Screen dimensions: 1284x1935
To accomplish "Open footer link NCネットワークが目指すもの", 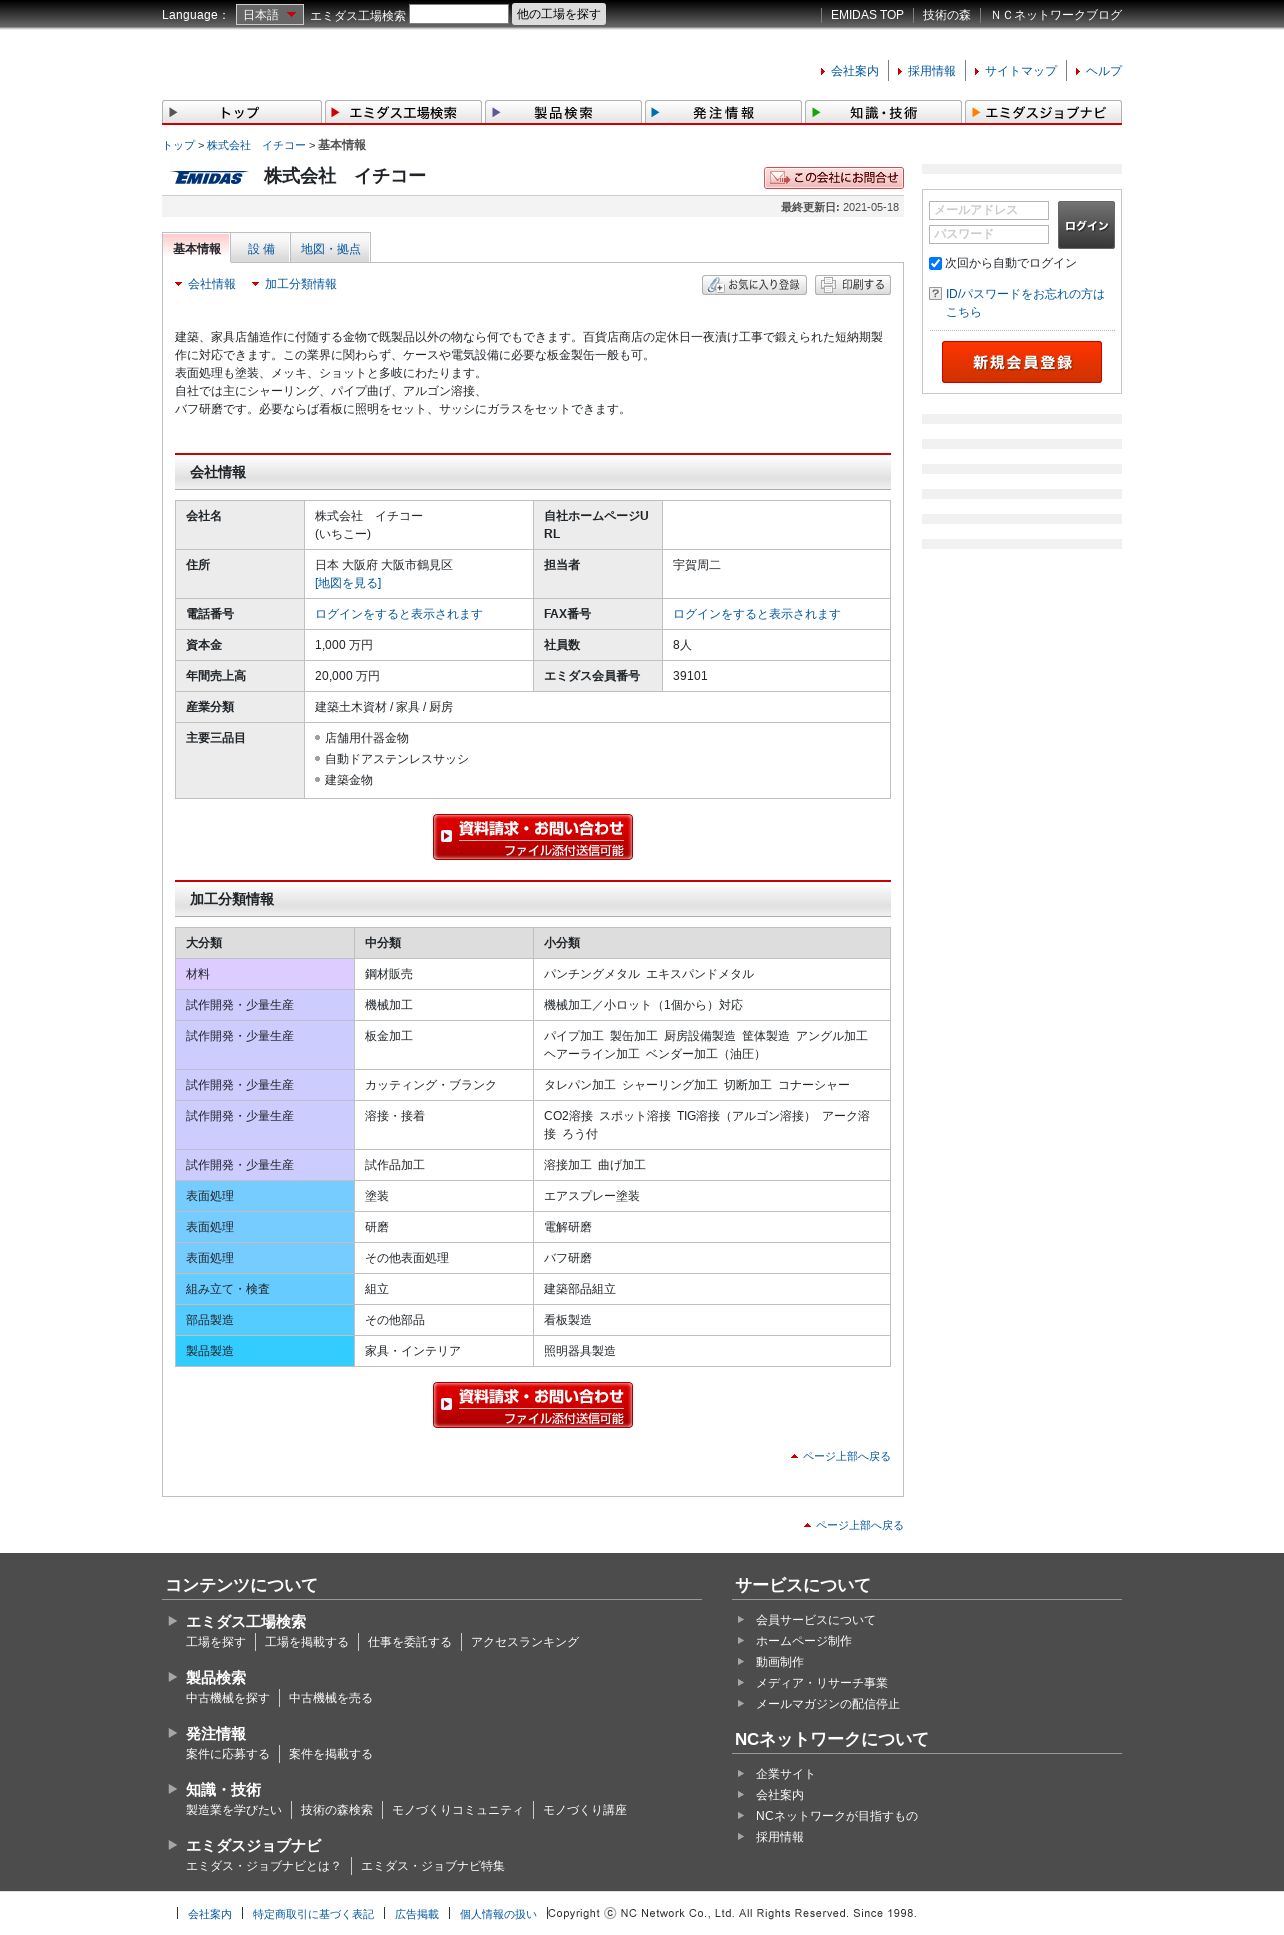I will (x=837, y=1816).
